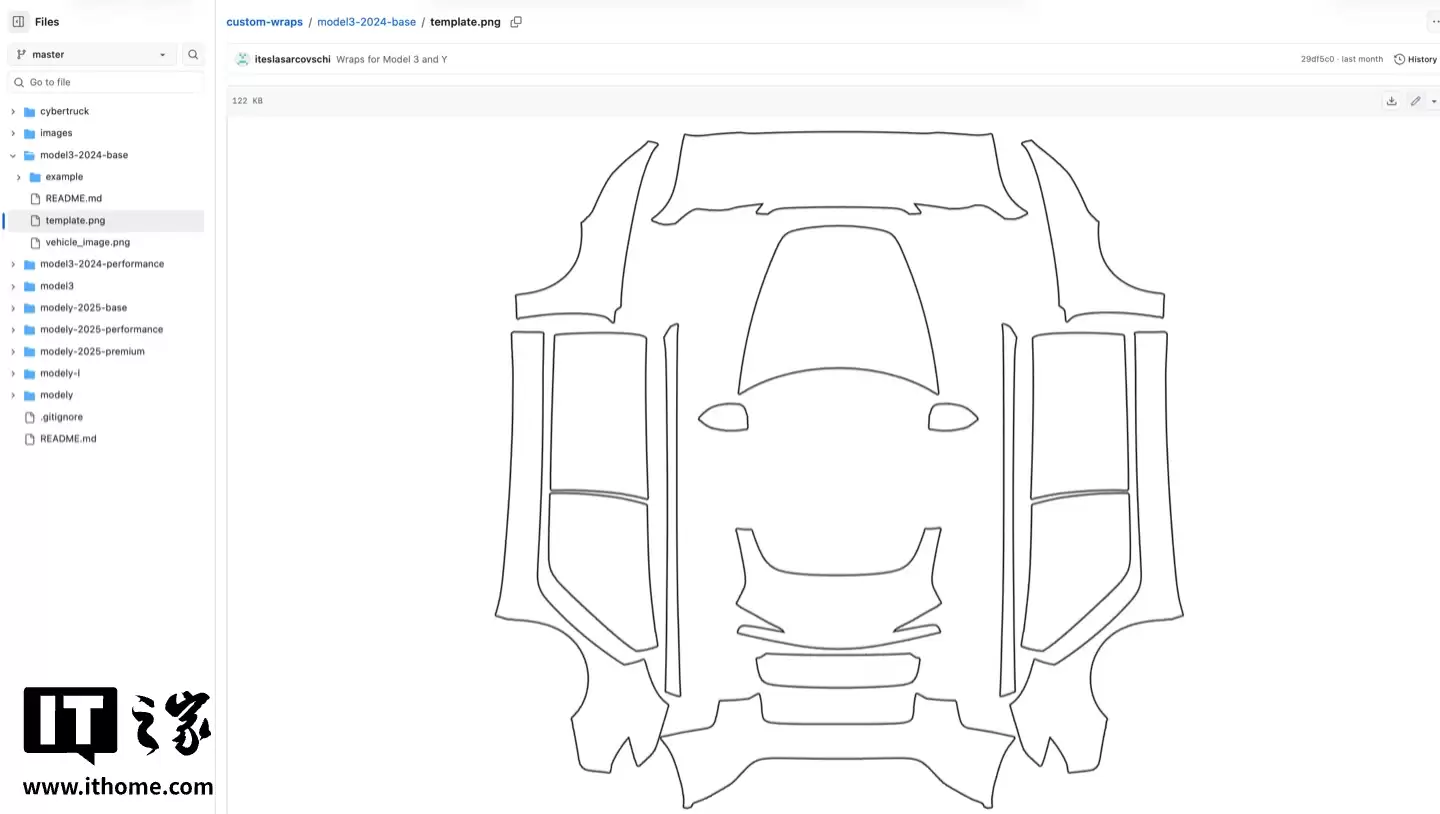
Task: Open the master branch selector
Action: tap(90, 54)
